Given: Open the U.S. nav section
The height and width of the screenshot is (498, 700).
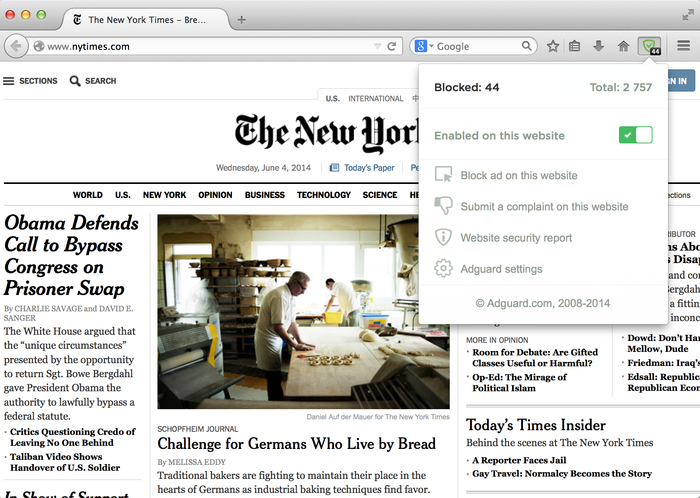Looking at the screenshot, I should (122, 195).
